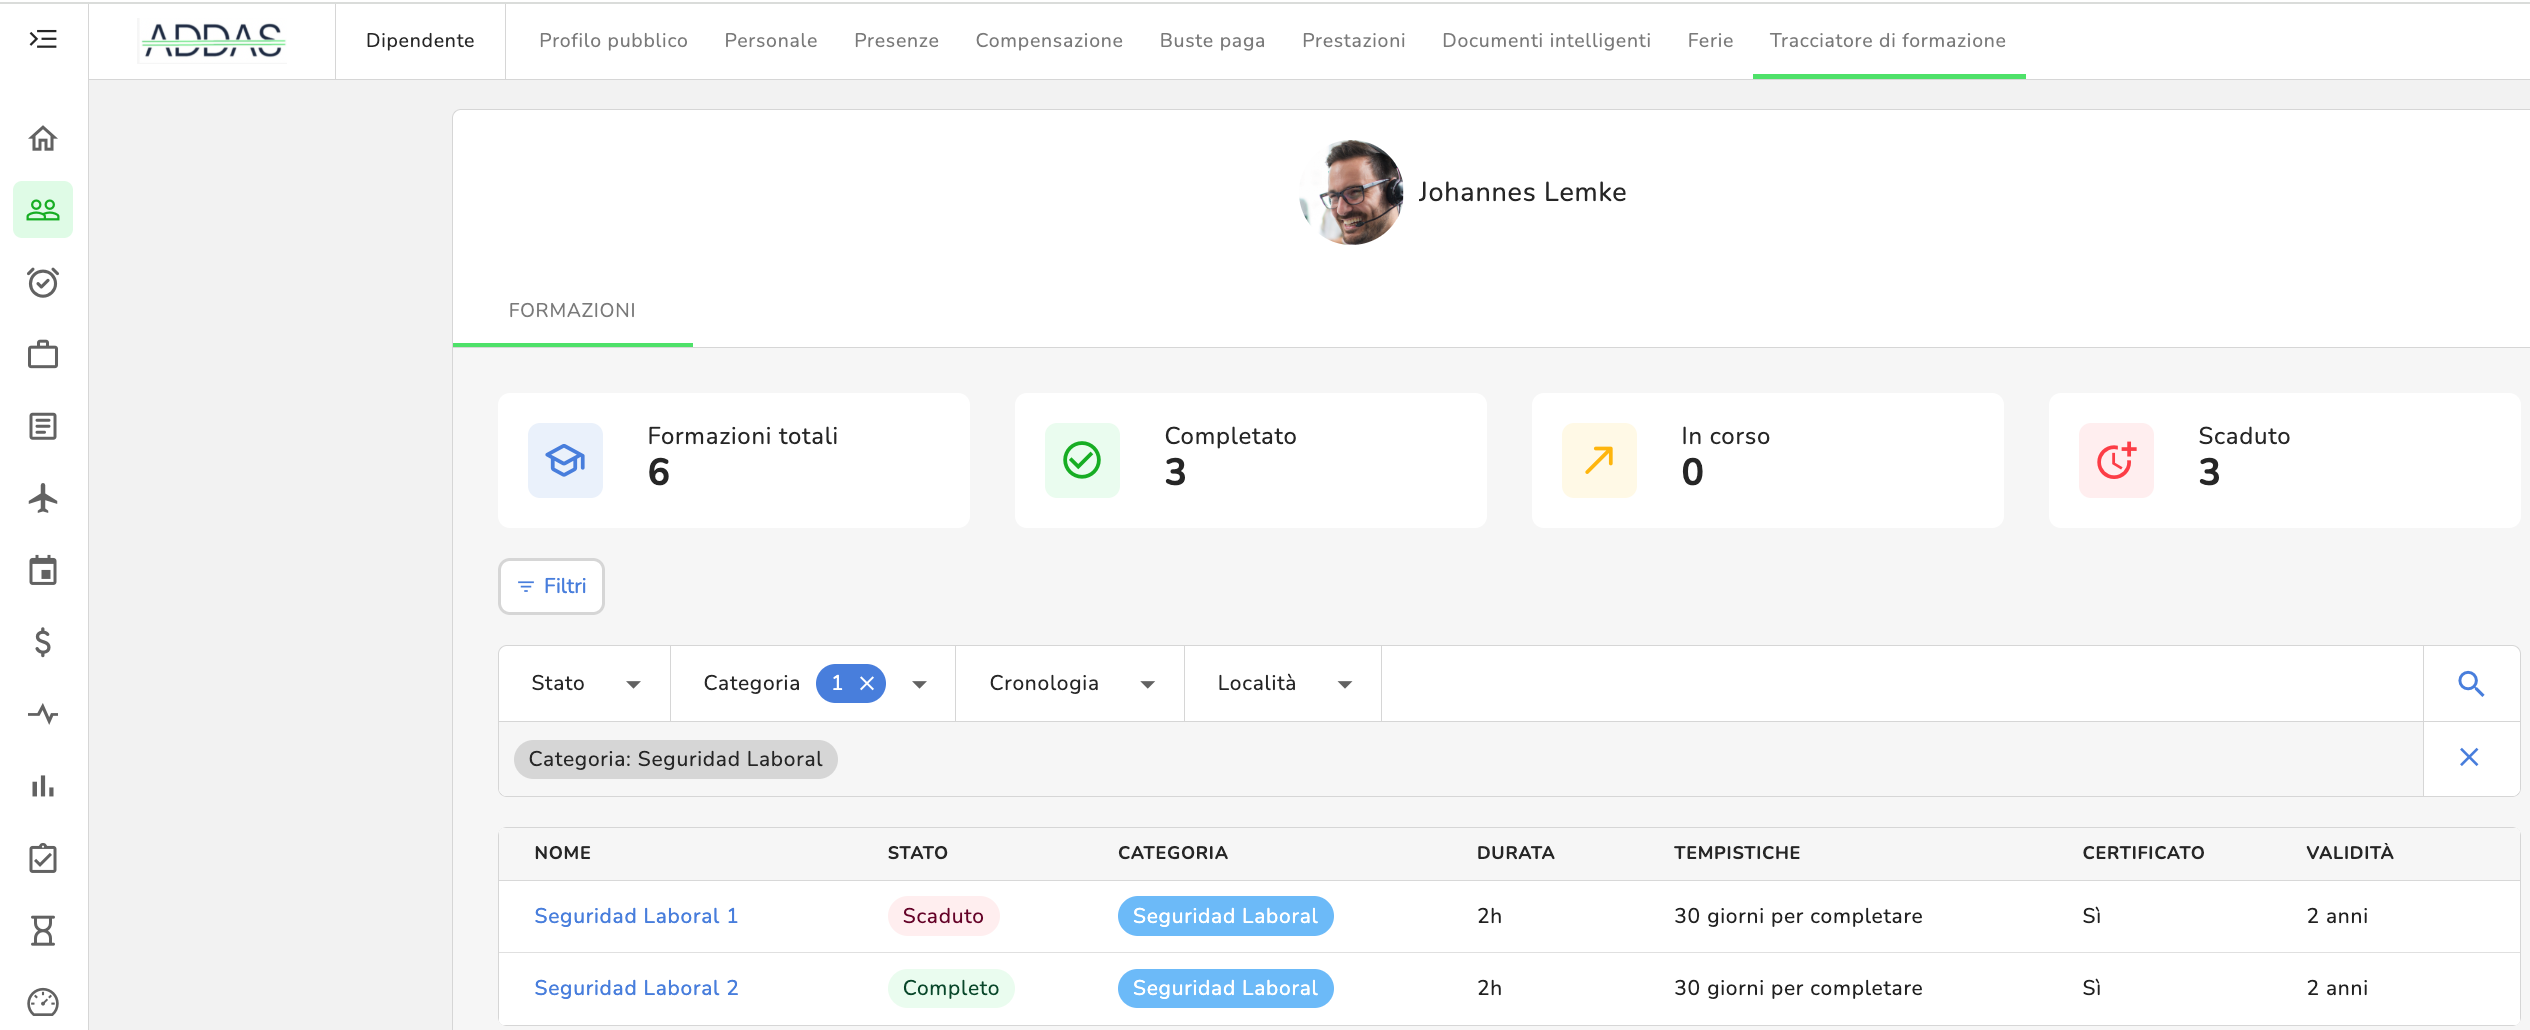Open the Stato dropdown

(x=585, y=683)
